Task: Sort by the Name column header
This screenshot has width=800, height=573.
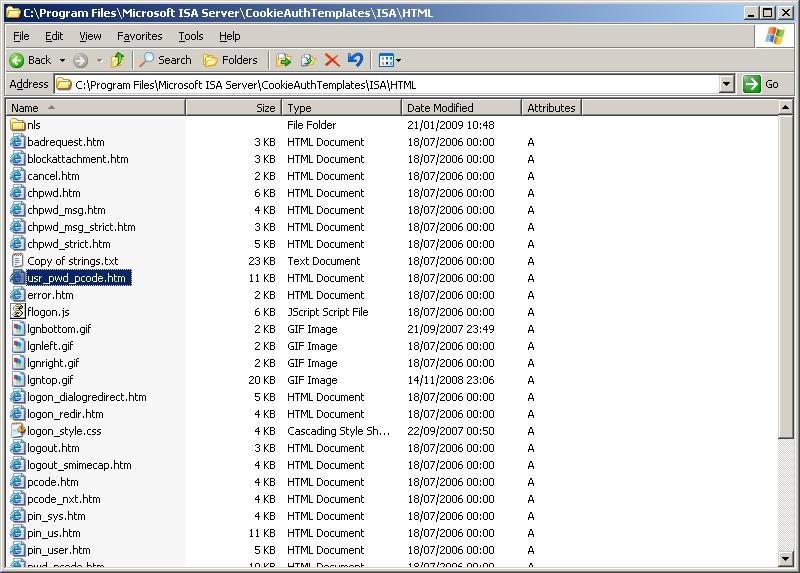Action: [x=95, y=108]
